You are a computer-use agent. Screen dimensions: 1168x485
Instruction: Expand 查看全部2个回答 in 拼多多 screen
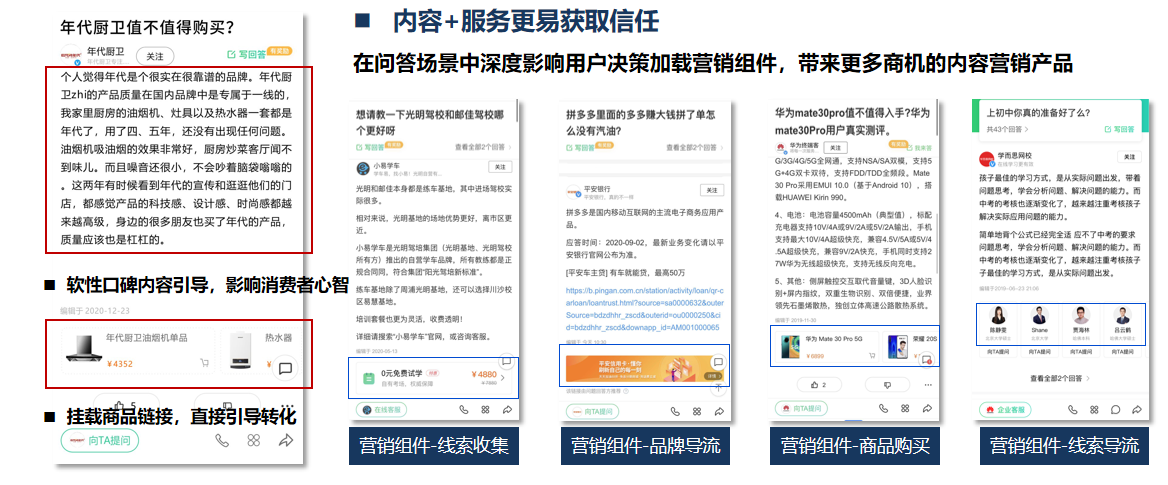[694, 148]
